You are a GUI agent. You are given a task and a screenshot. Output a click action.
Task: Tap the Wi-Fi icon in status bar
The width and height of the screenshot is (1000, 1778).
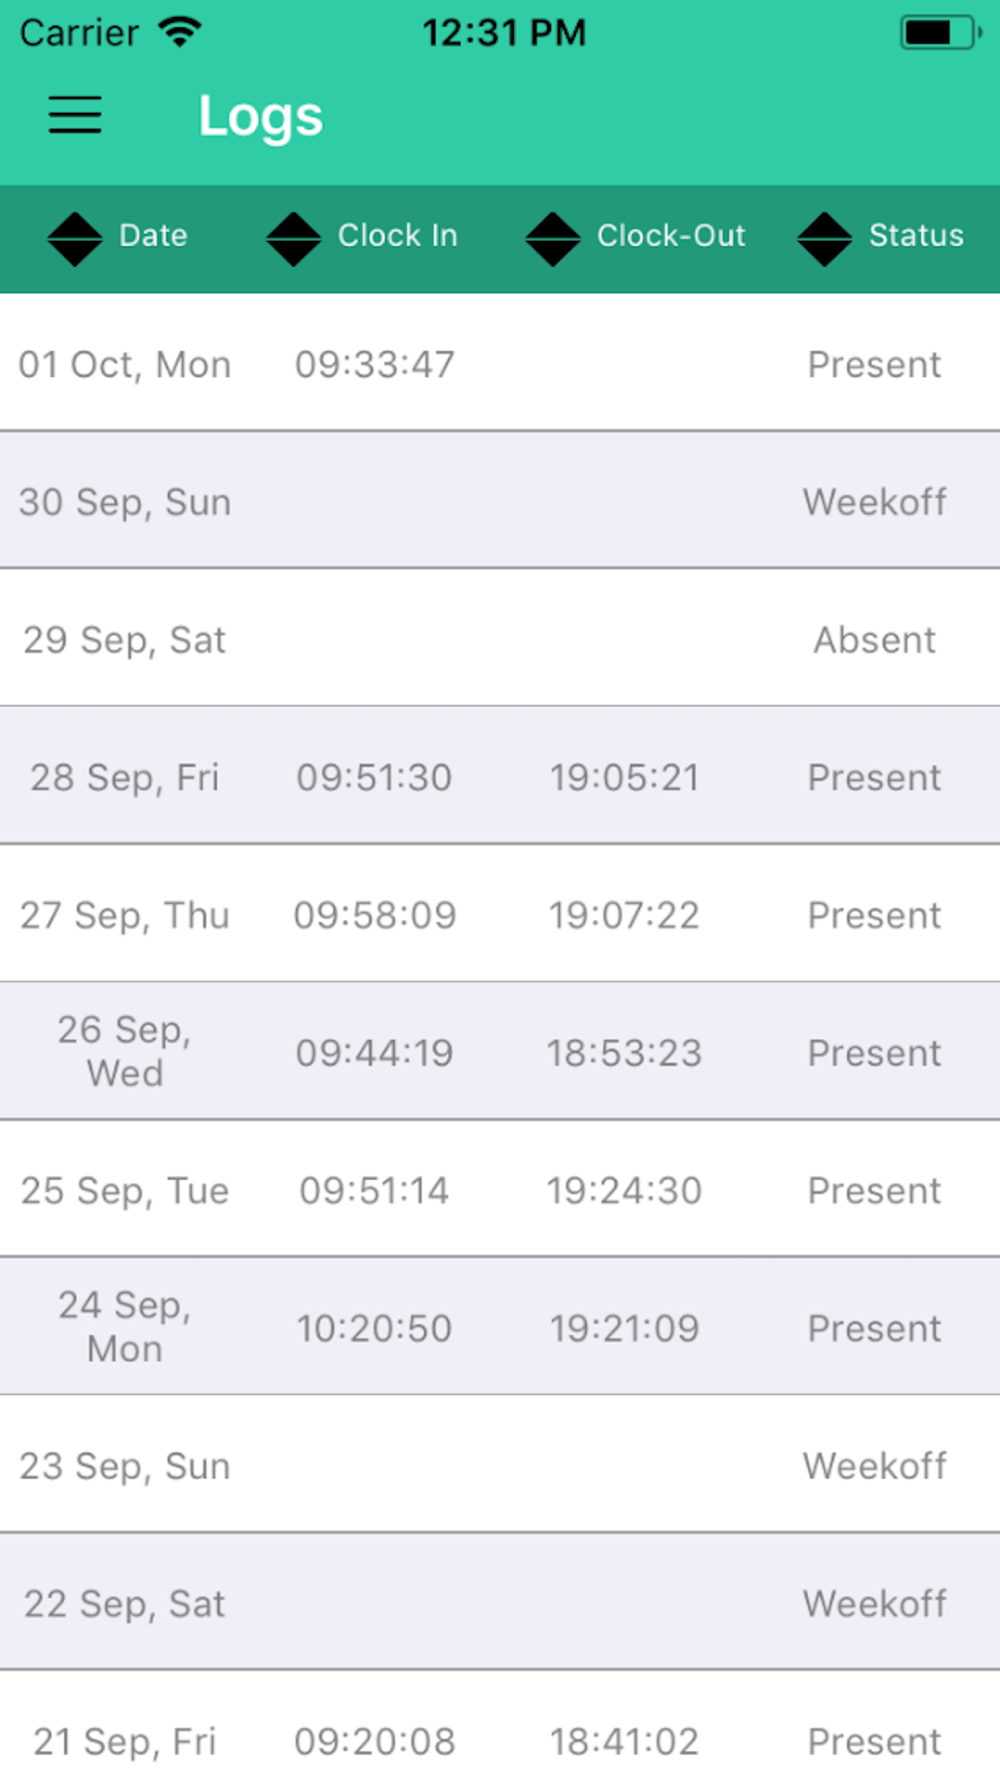point(180,33)
